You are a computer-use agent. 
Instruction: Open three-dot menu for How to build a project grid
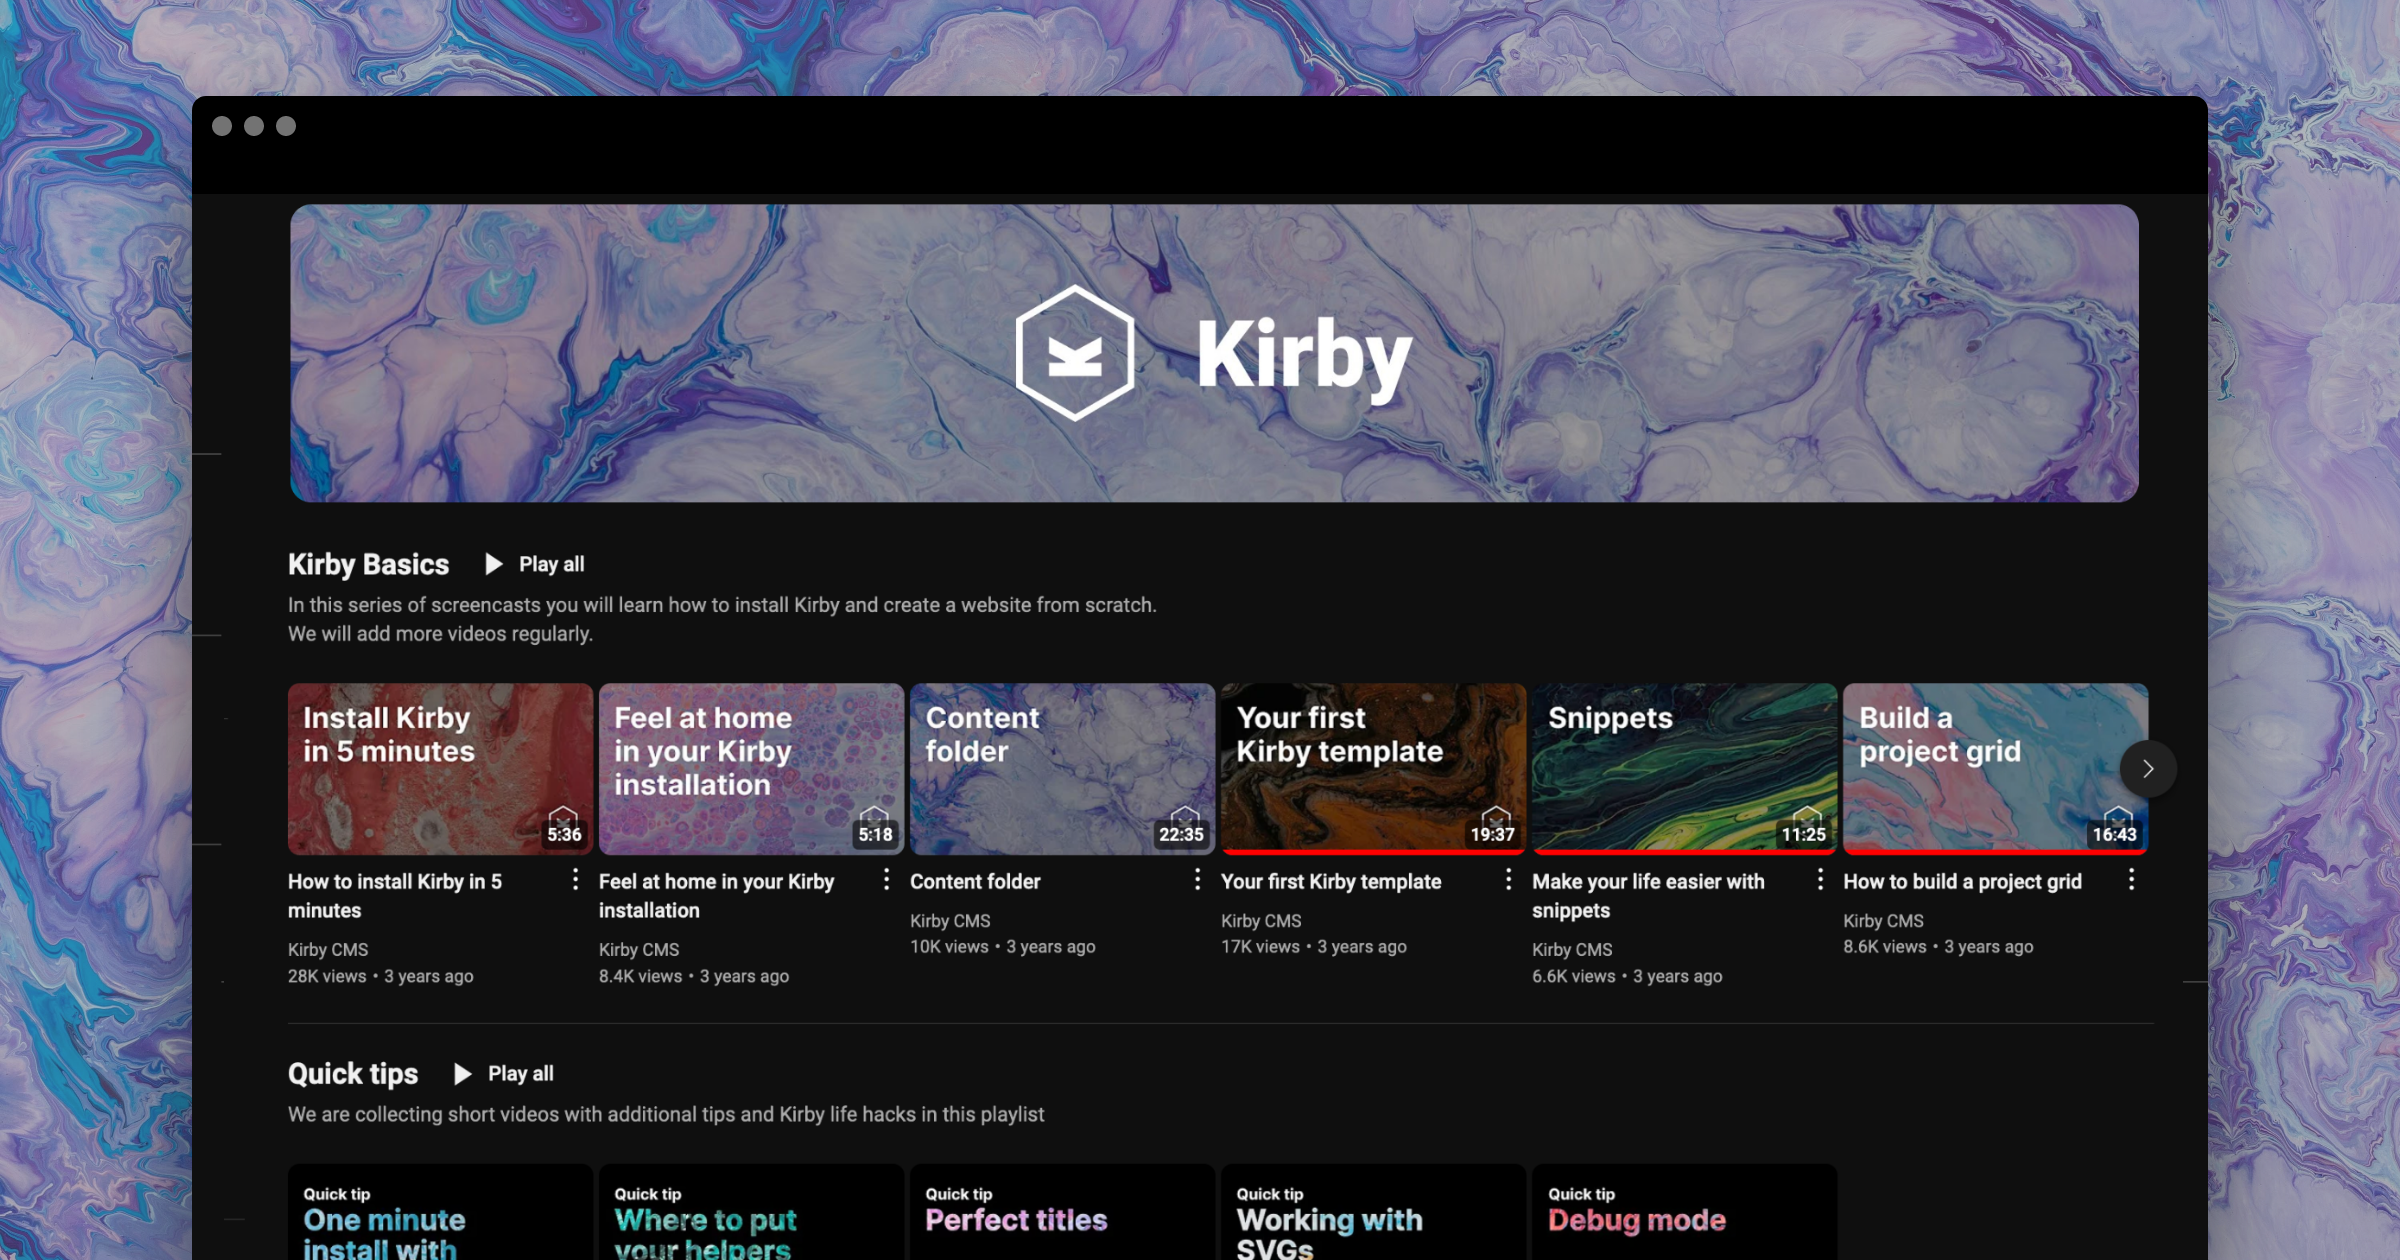pos(2131,880)
